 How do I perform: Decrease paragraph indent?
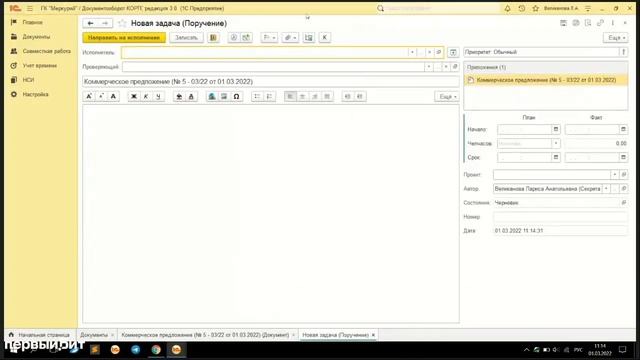347,96
